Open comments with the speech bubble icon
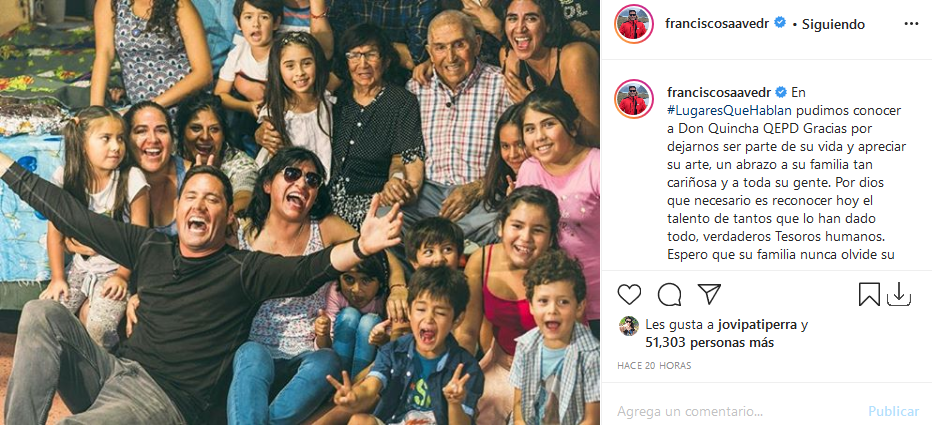Screen dimensions: 932x425 (x=669, y=294)
